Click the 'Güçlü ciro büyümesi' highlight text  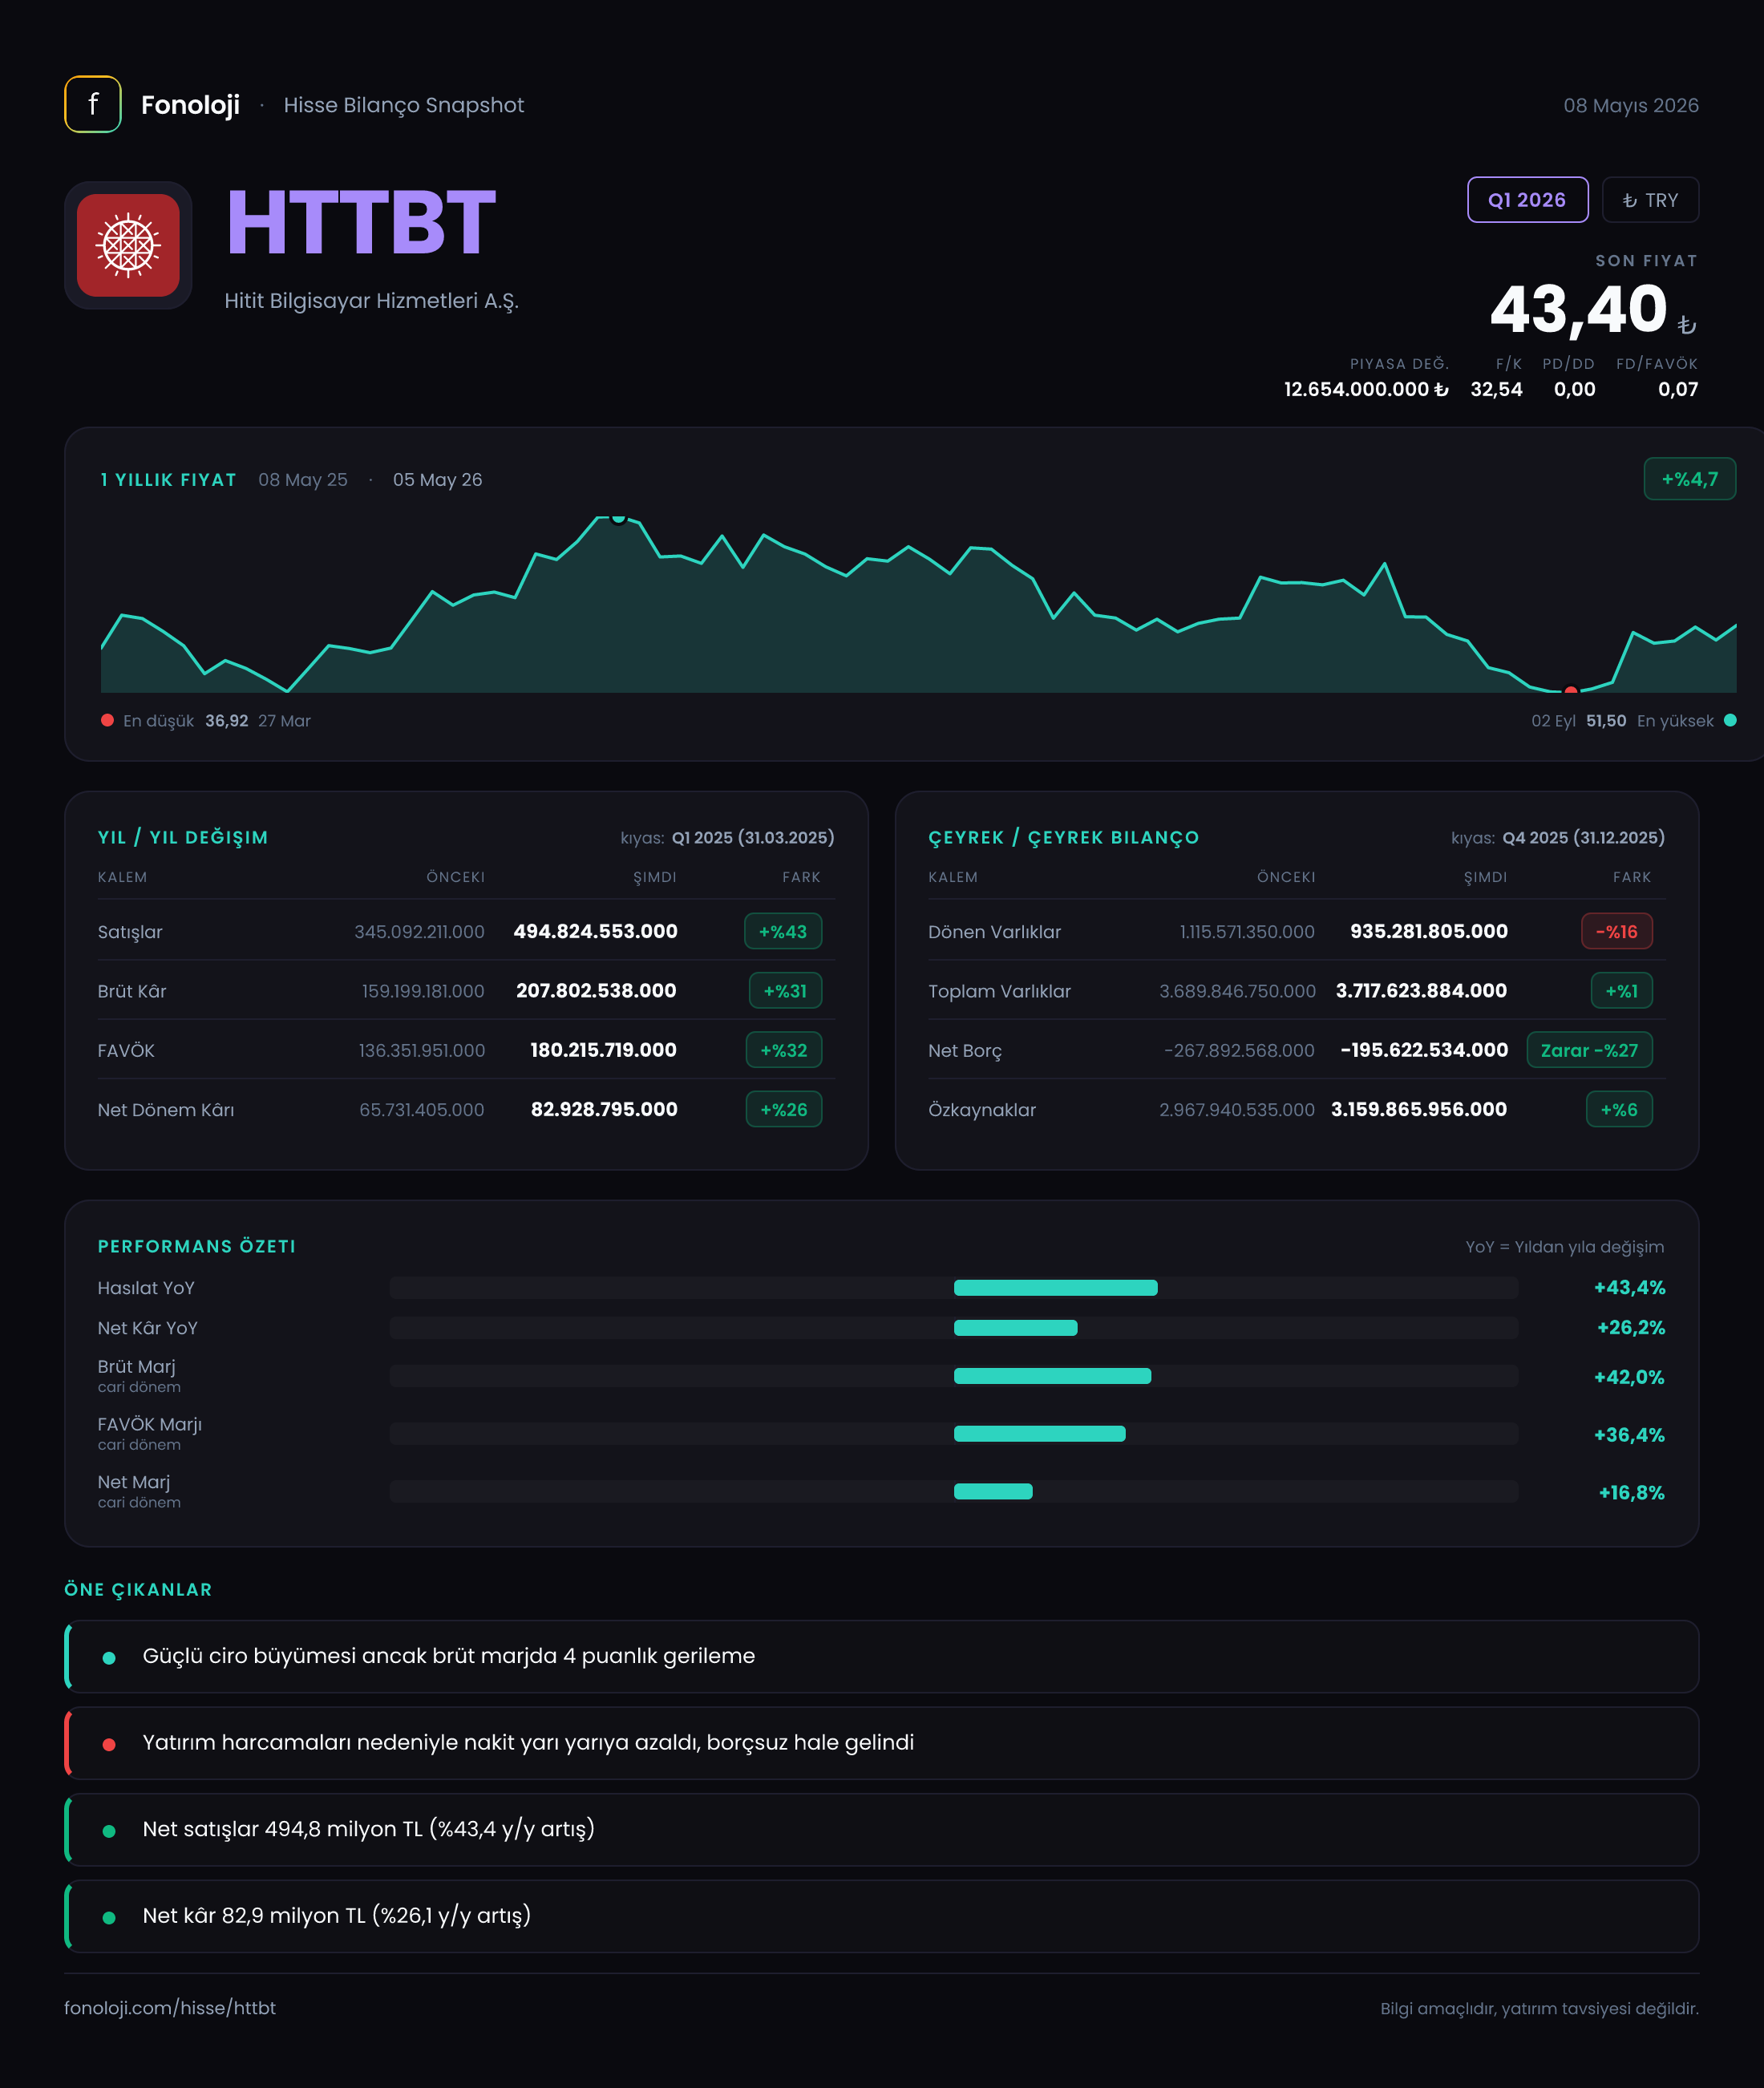pos(449,1656)
